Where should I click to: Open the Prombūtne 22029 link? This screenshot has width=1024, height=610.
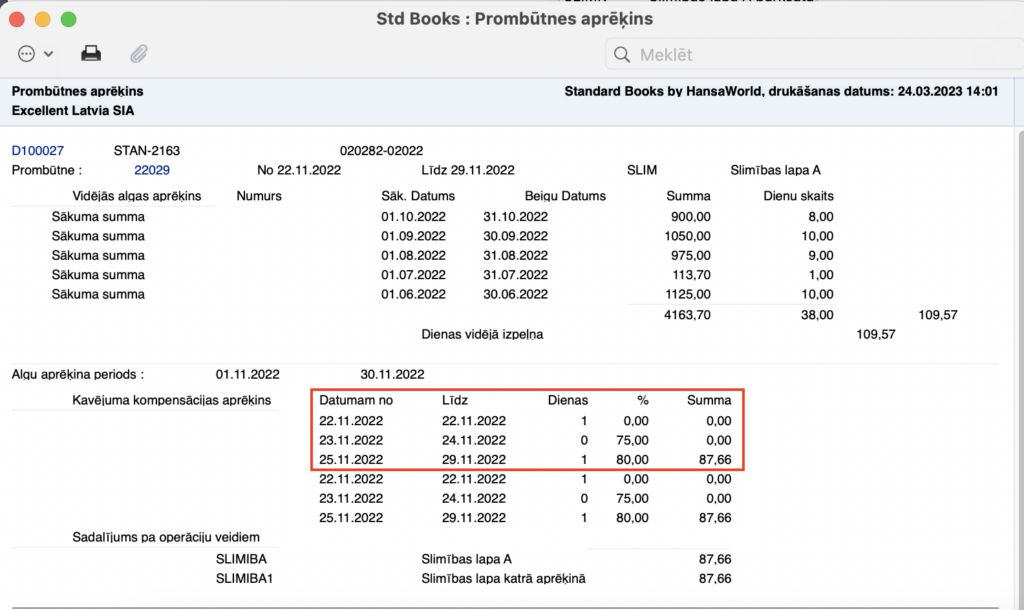152,171
